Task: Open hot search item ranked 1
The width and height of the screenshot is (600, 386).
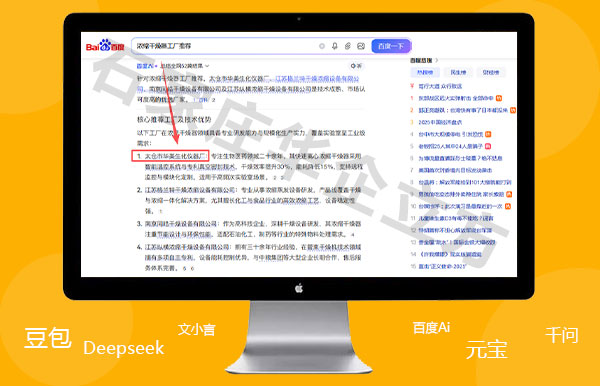Action: point(456,98)
